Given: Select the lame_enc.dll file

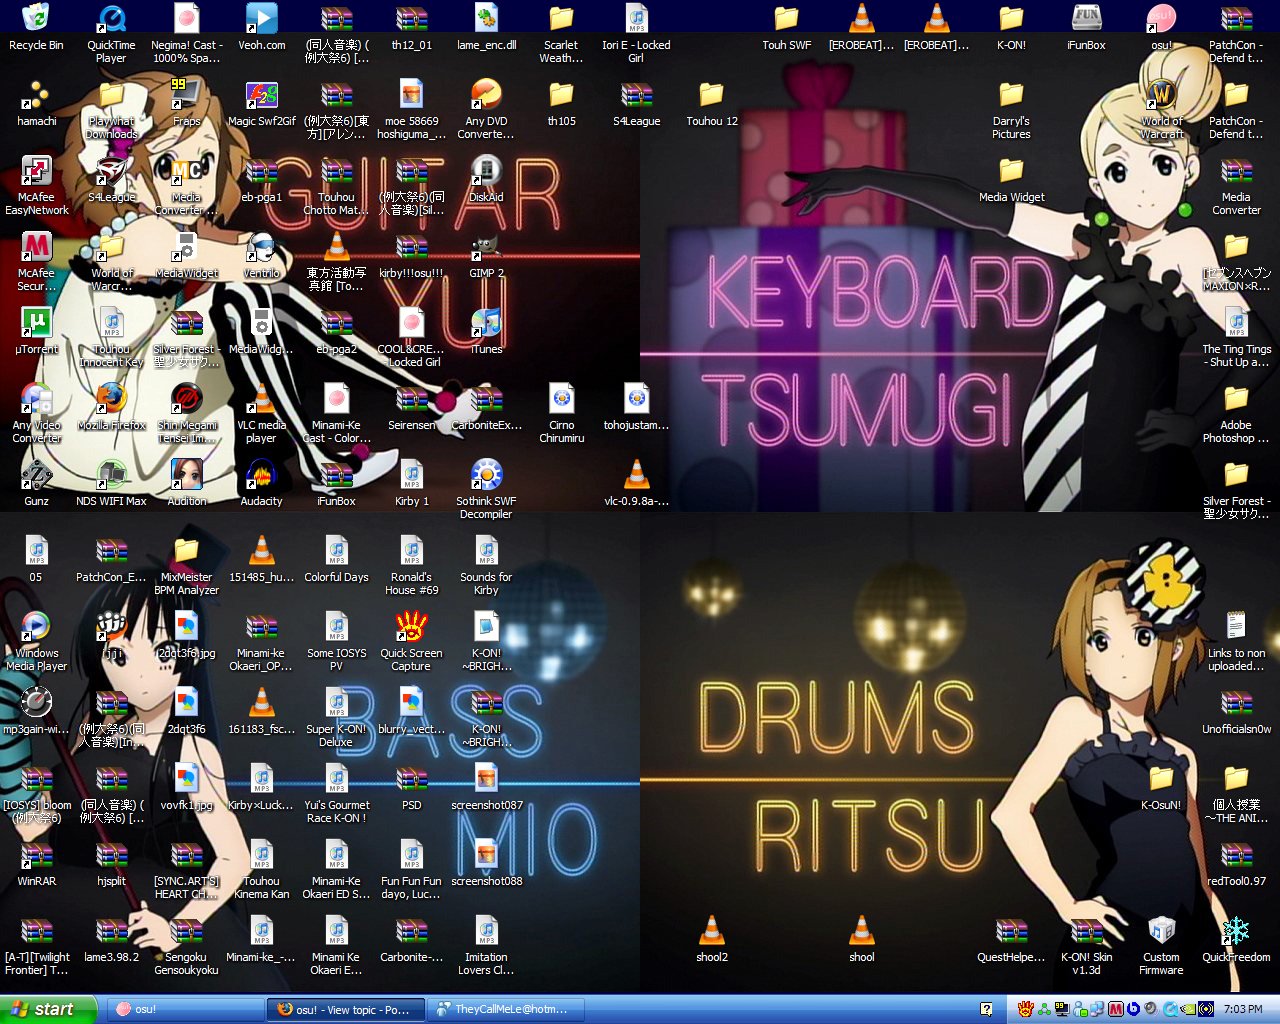Looking at the screenshot, I should click(x=486, y=28).
